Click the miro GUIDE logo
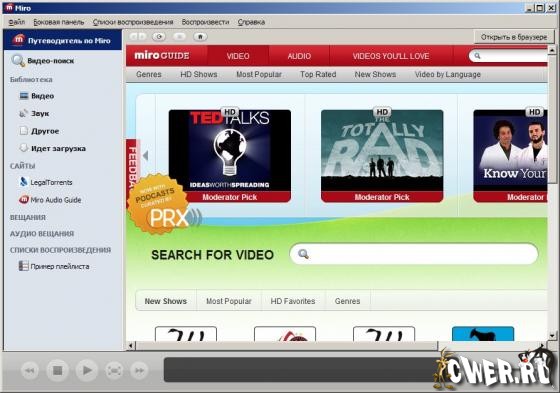560x393 pixels. [x=162, y=55]
